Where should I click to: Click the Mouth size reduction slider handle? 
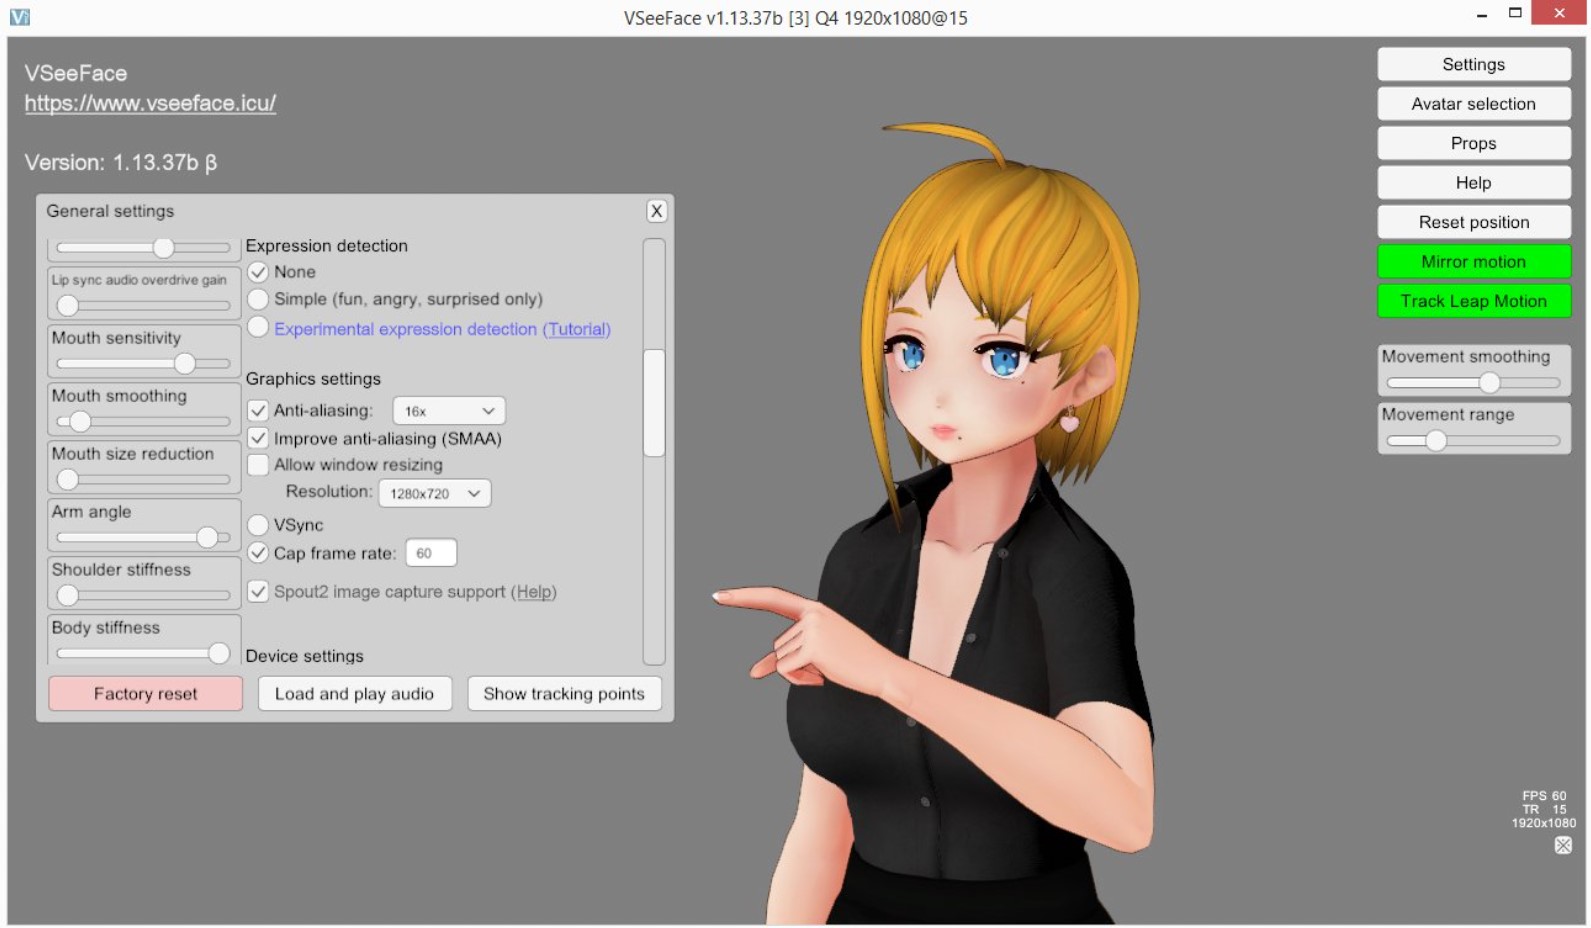68,479
